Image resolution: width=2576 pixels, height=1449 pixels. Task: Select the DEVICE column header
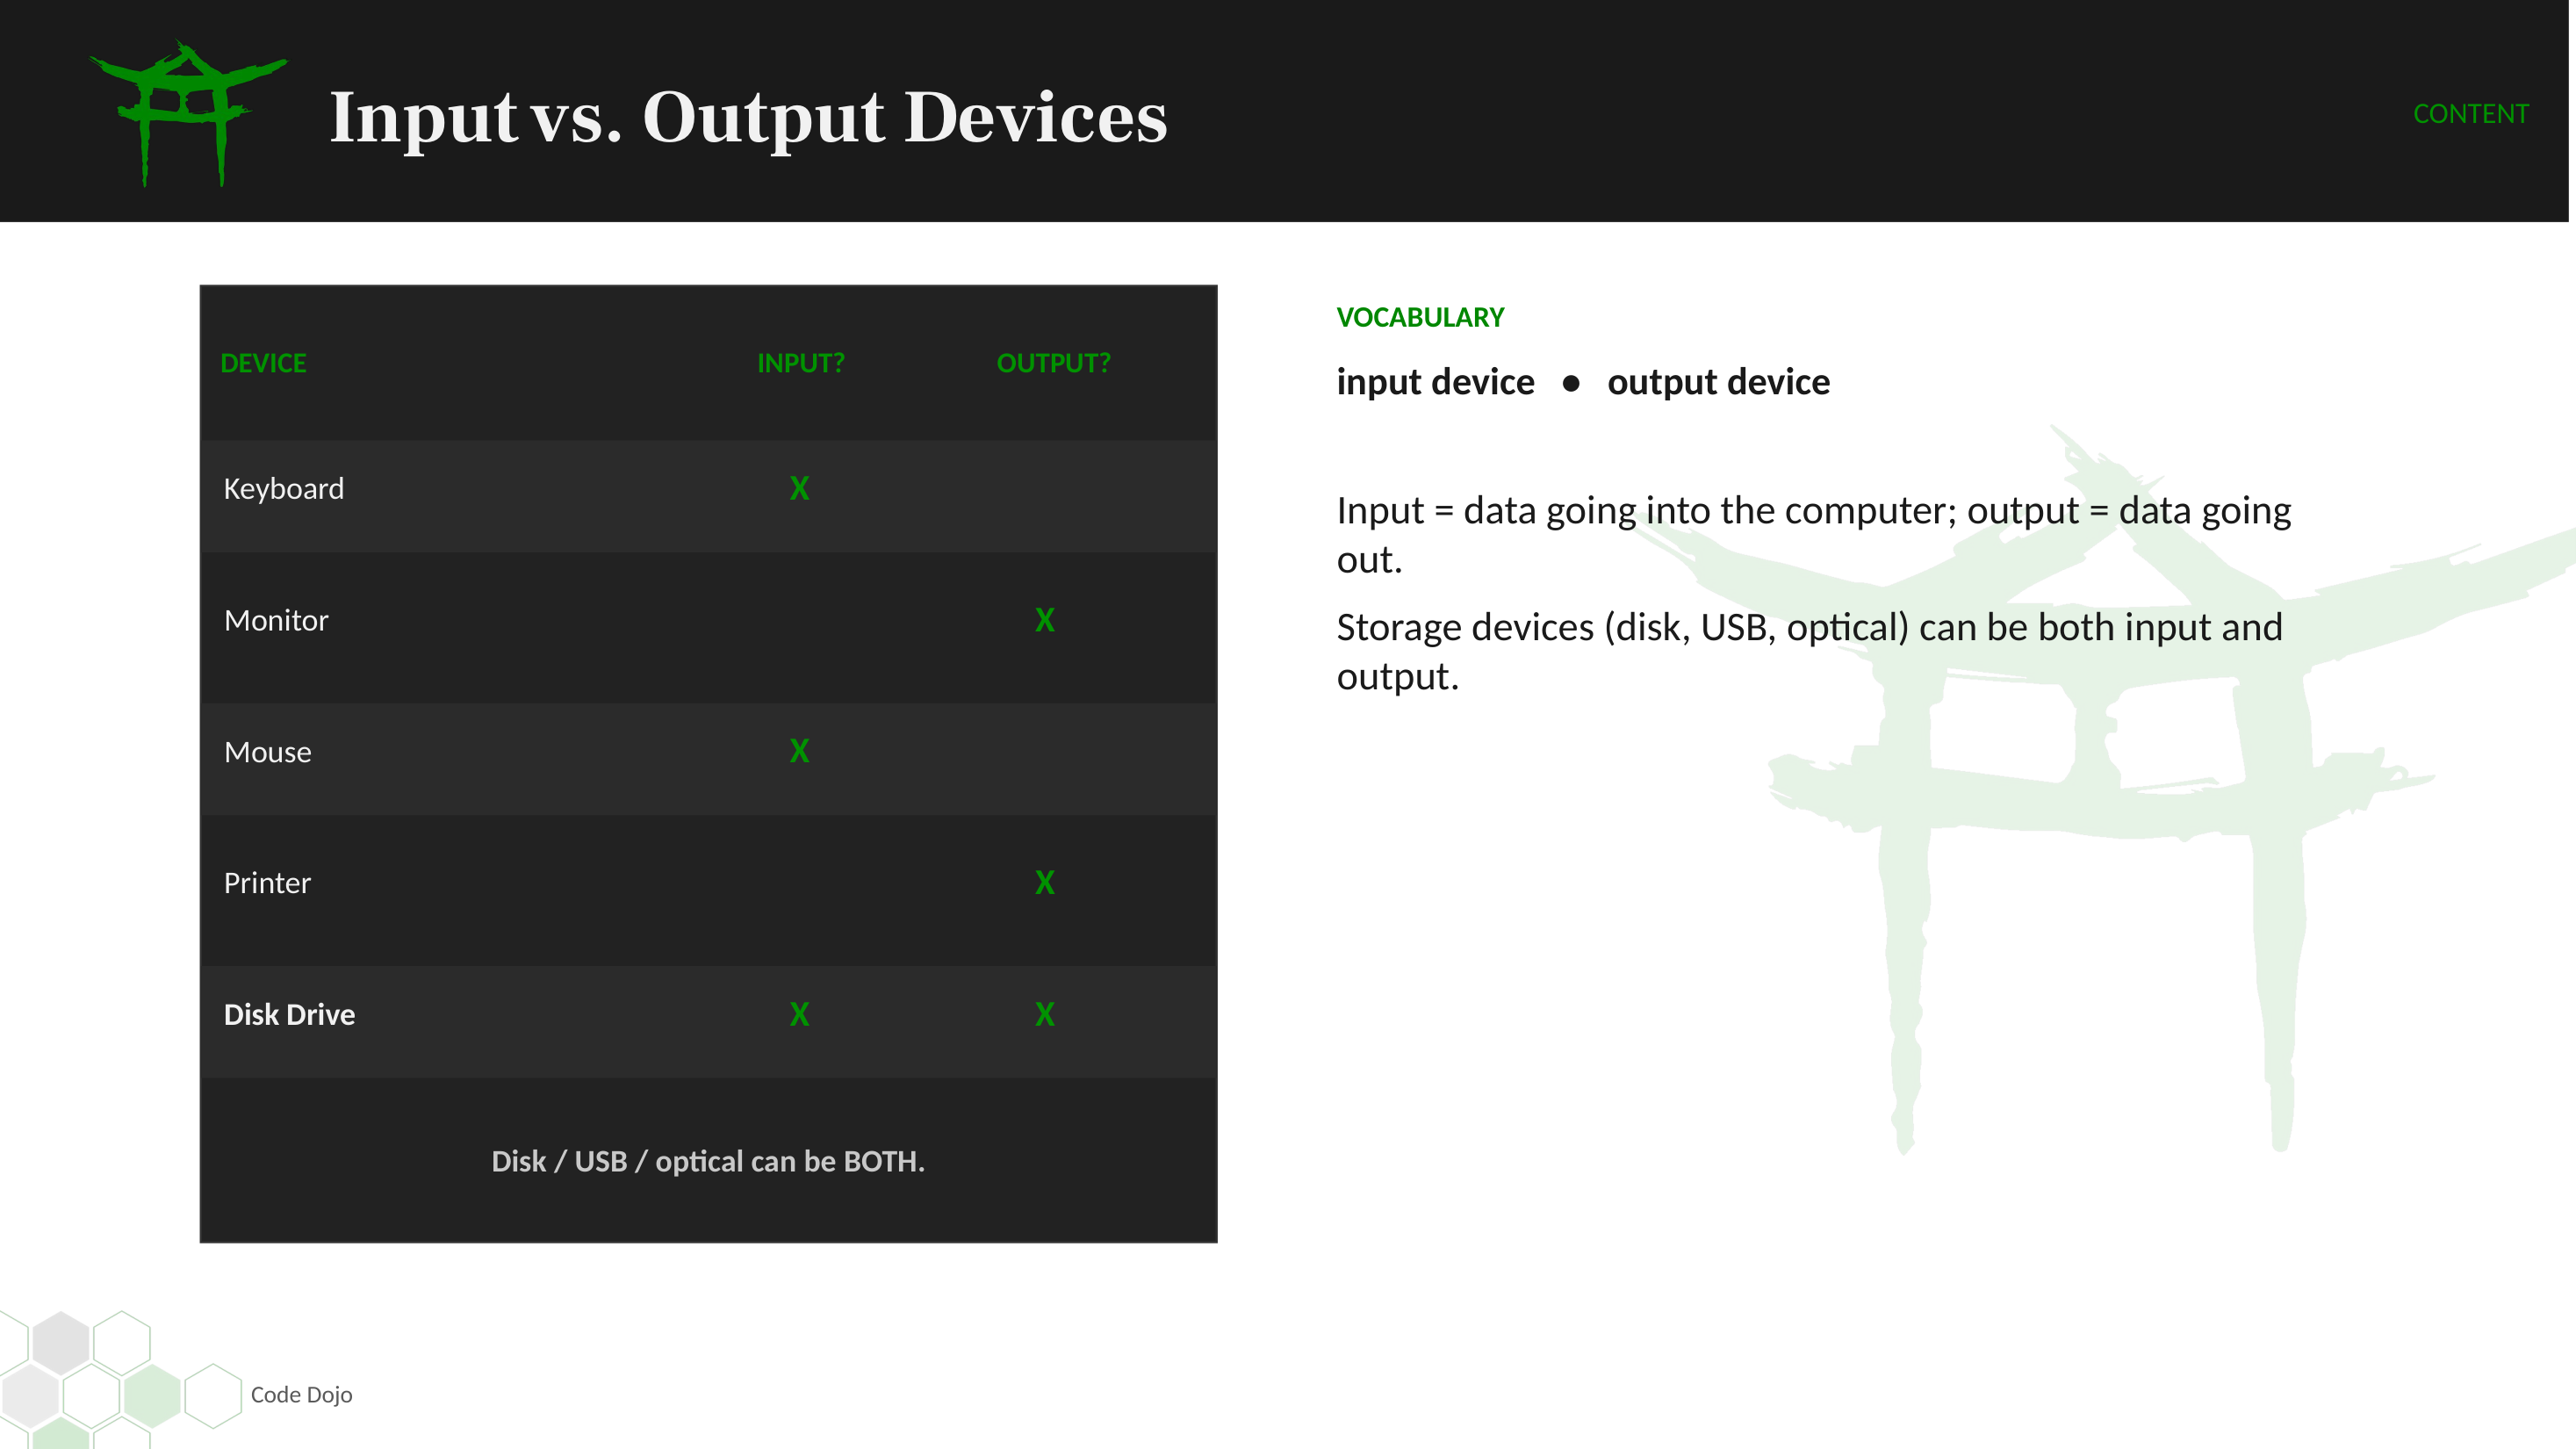(263, 363)
